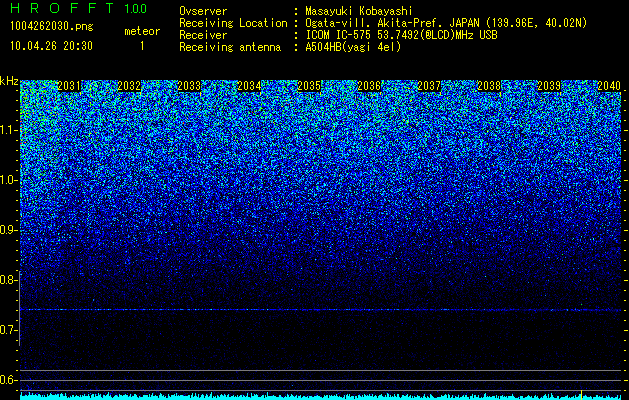Screen dimensions: 629x400
Task: Click the cyan signal strength strip
Action: (x=321, y=397)
